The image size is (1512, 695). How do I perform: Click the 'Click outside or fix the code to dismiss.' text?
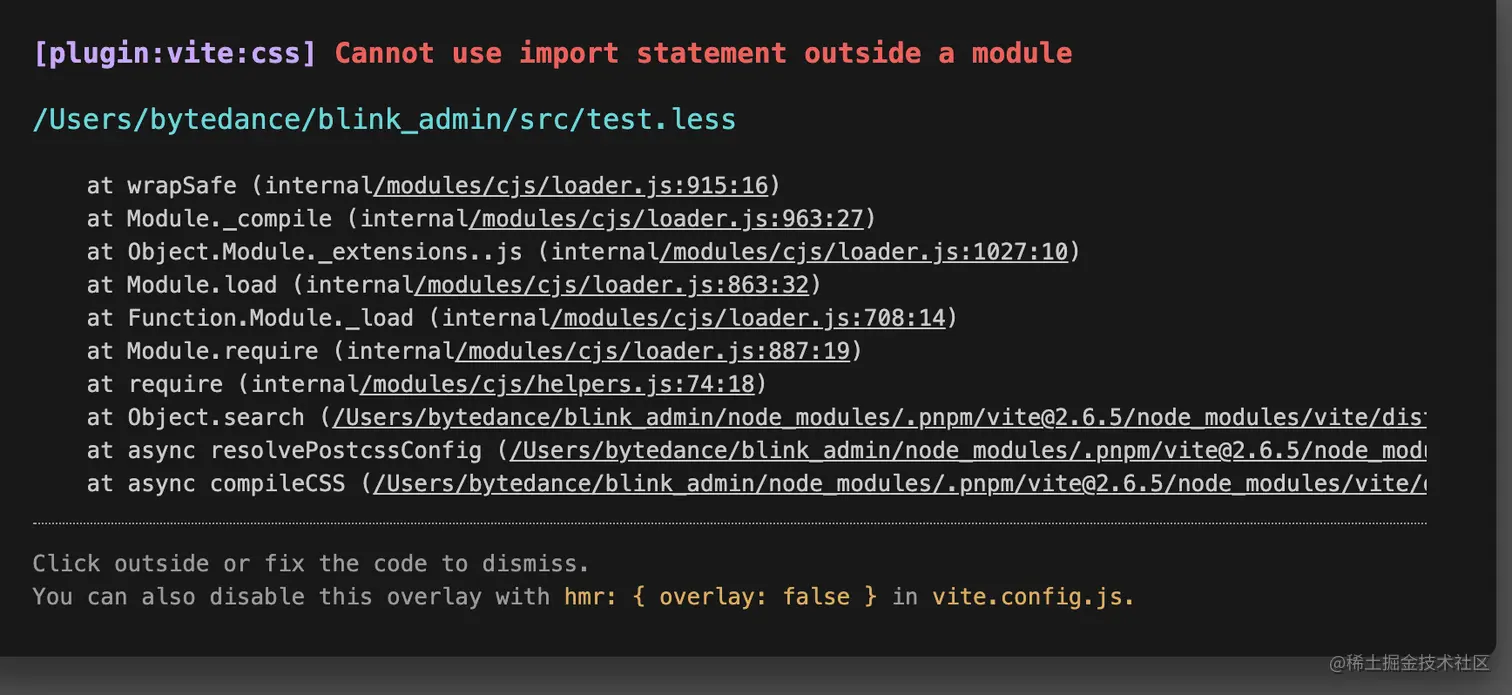pos(311,563)
